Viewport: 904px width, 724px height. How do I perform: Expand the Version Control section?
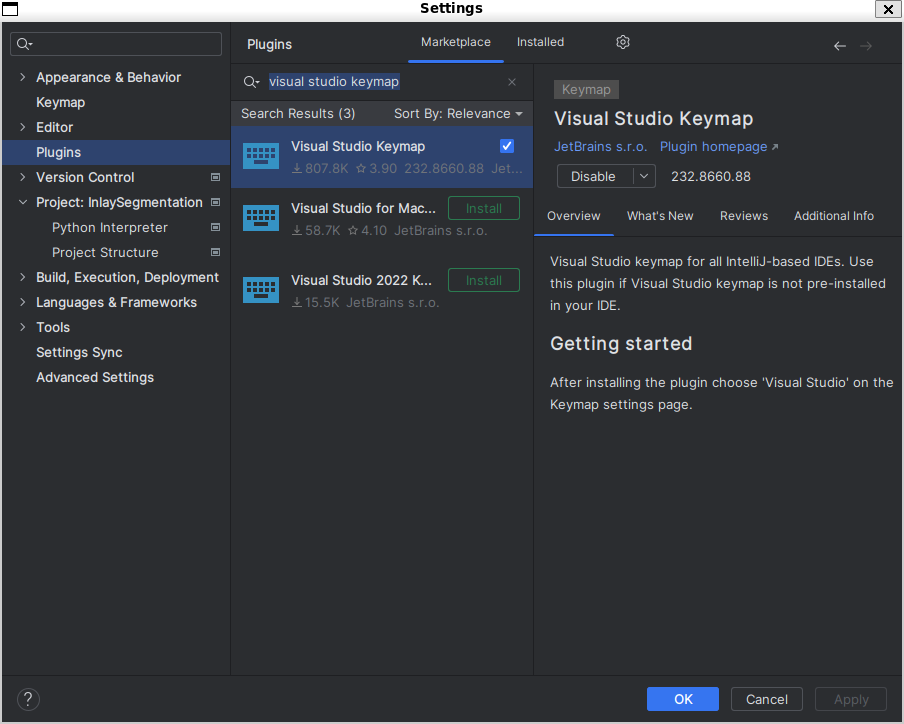coord(22,177)
